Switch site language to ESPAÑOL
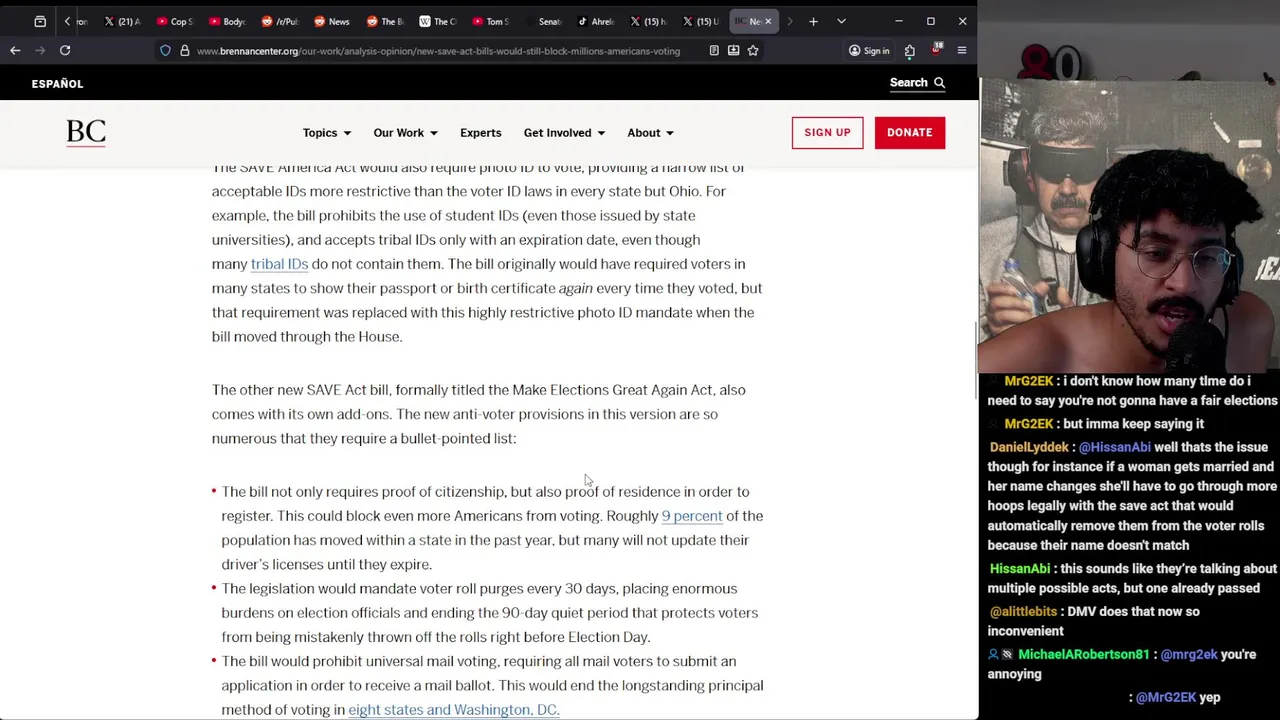The height and width of the screenshot is (720, 1280). coord(57,84)
